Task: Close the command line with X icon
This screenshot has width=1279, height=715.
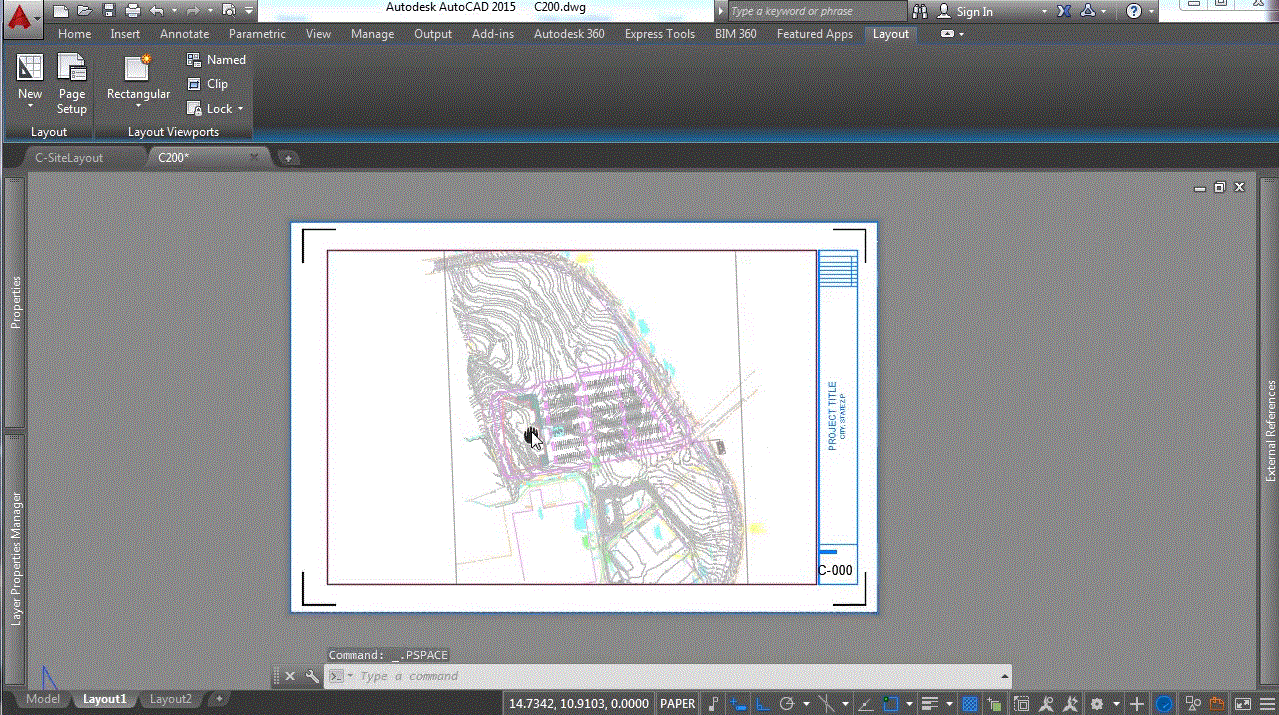Action: [290, 676]
